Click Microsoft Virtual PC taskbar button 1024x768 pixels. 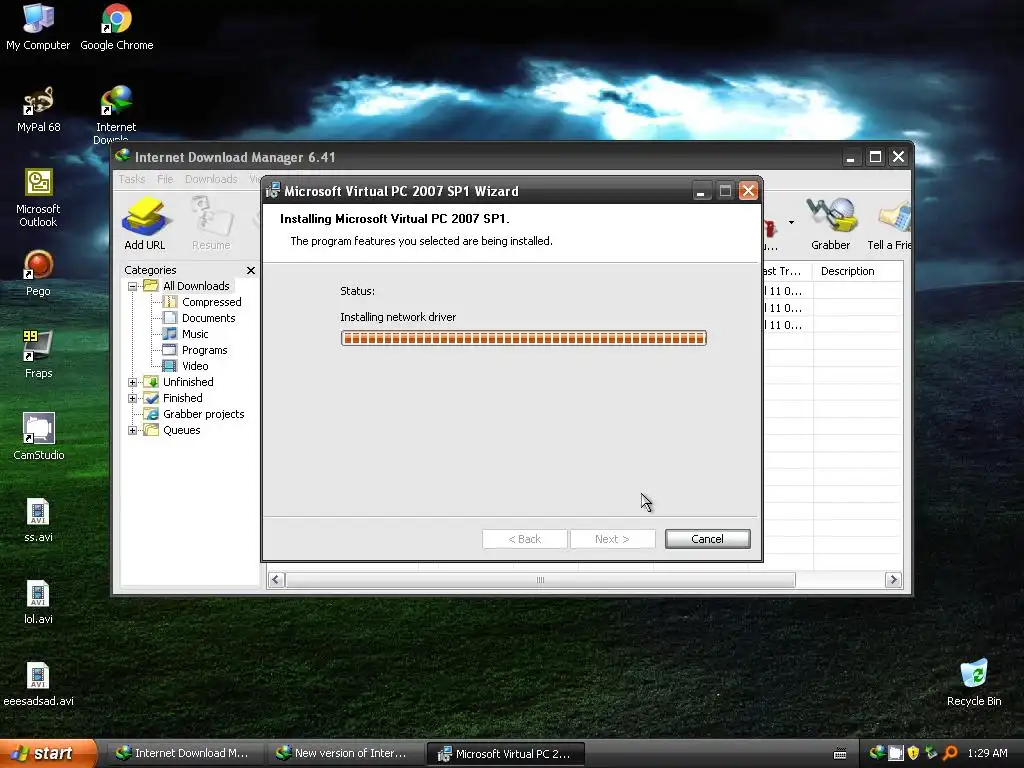[x=505, y=753]
